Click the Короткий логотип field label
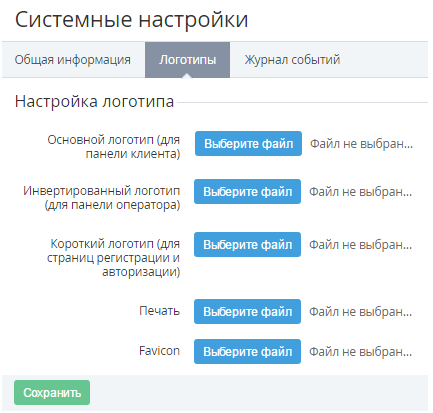Screen dimensions: 433x413 point(114,258)
